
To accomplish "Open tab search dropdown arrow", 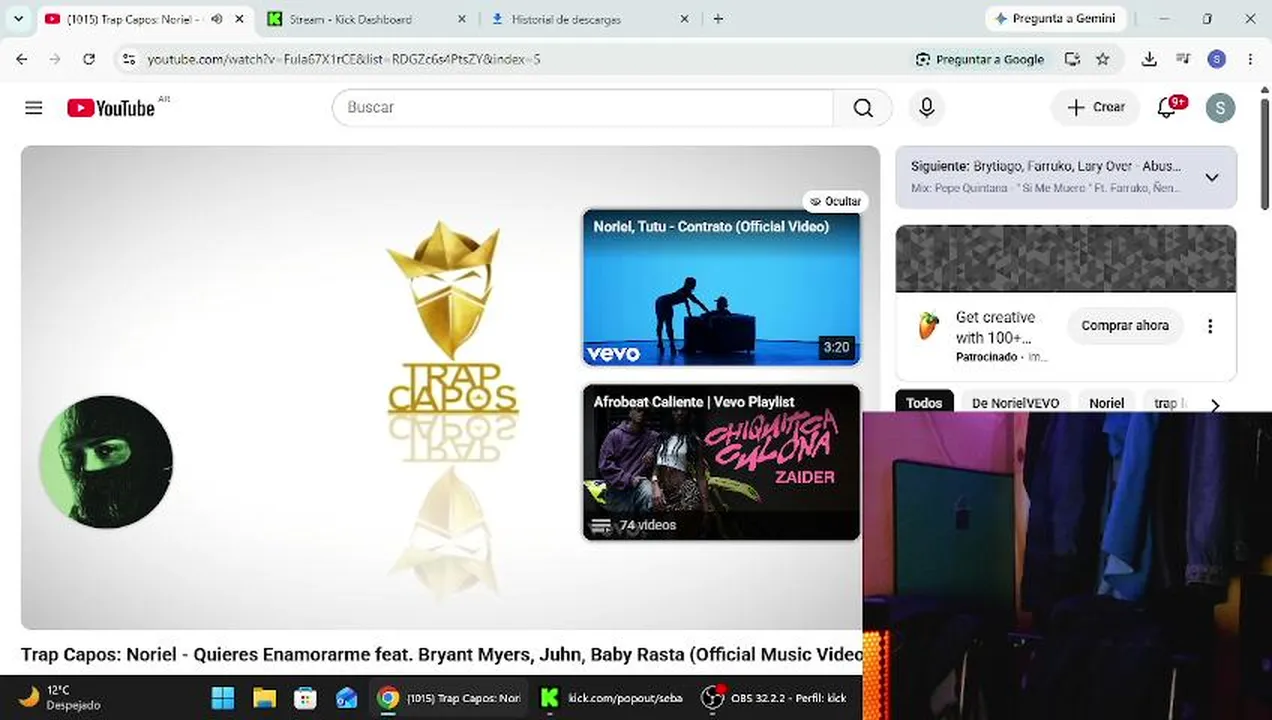I will click(18, 19).
